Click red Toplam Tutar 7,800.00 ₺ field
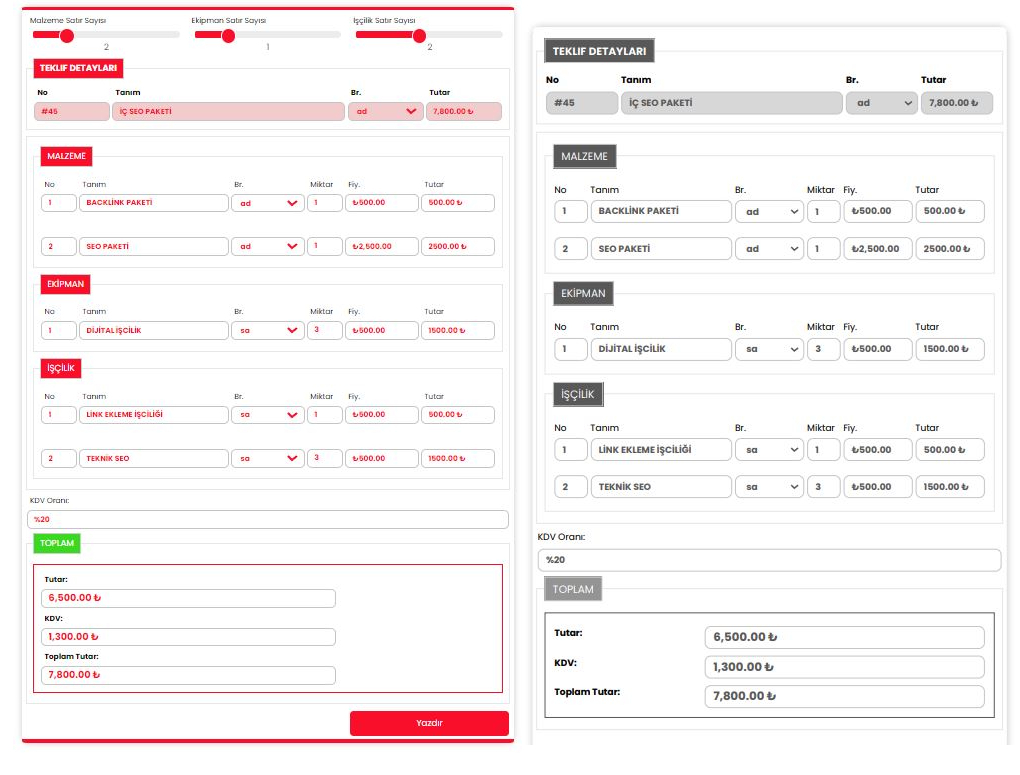This screenshot has height=775, width=1020. click(188, 675)
